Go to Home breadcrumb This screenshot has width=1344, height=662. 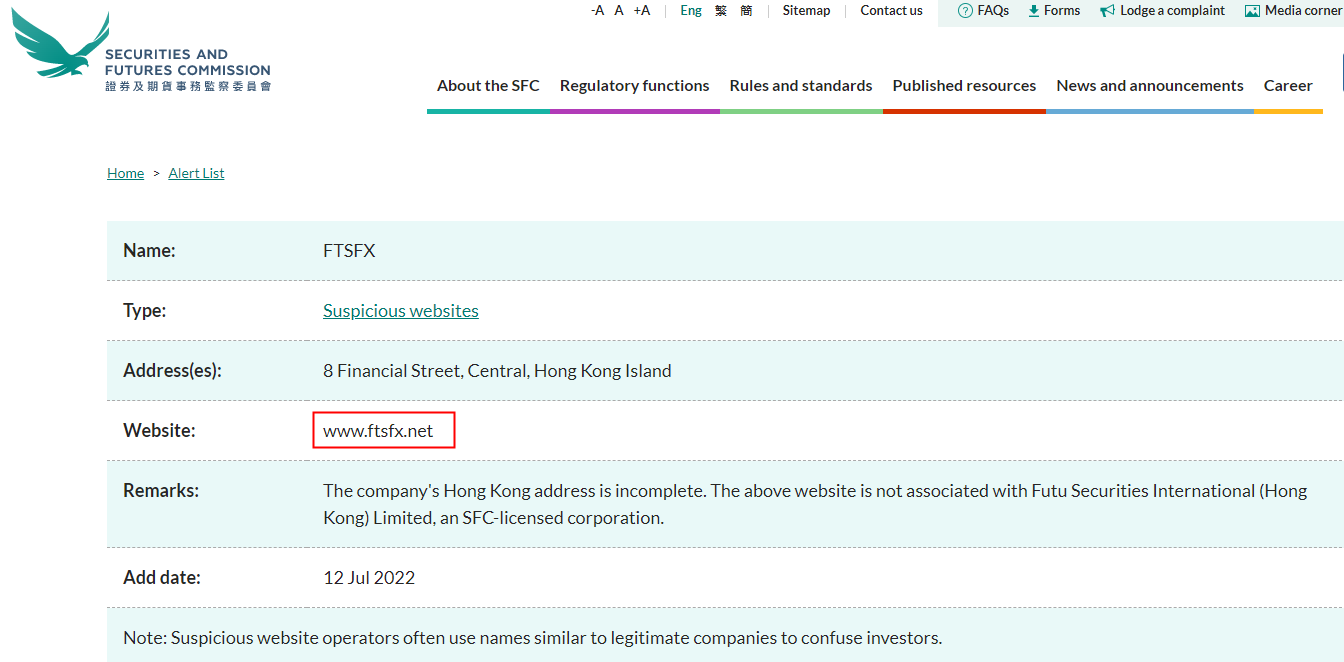126,173
